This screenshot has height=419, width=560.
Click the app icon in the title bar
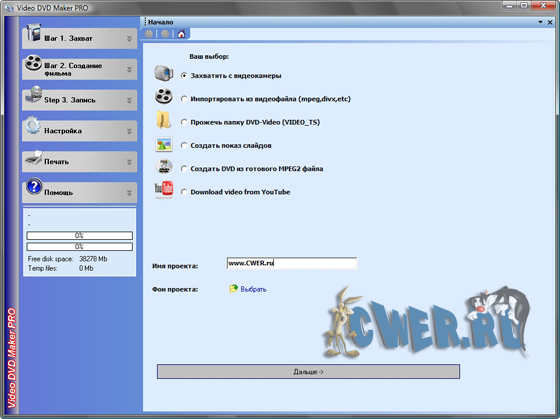pyautogui.click(x=9, y=8)
